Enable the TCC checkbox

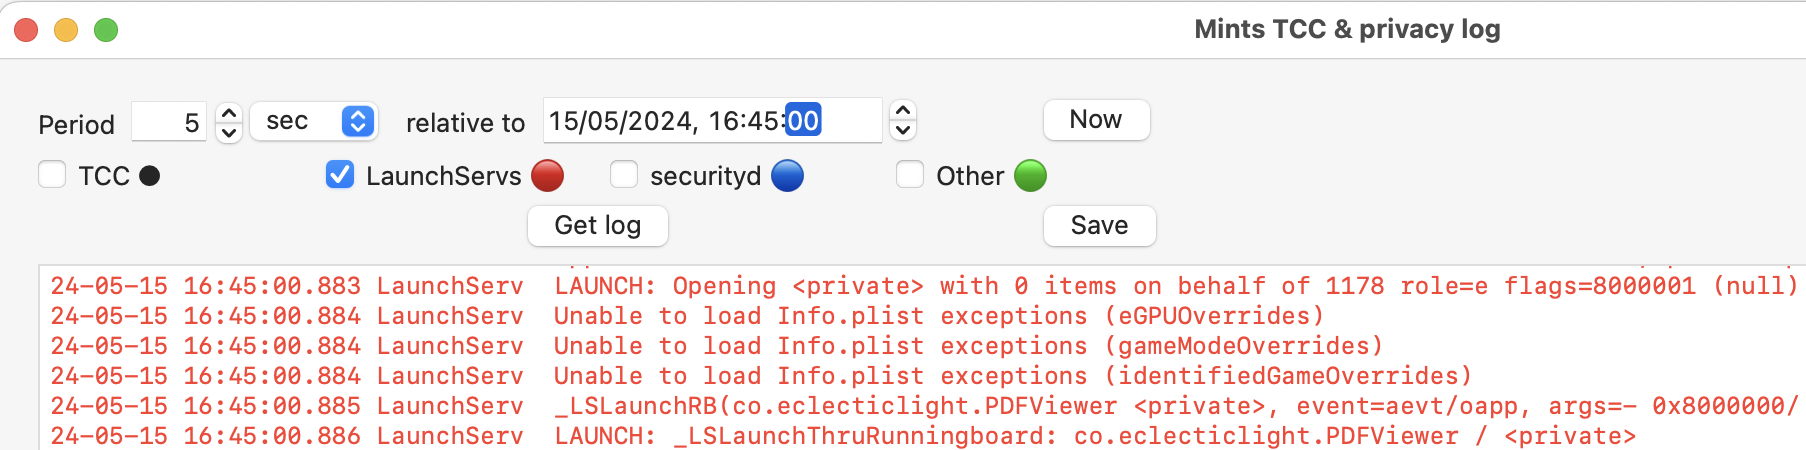[x=52, y=175]
